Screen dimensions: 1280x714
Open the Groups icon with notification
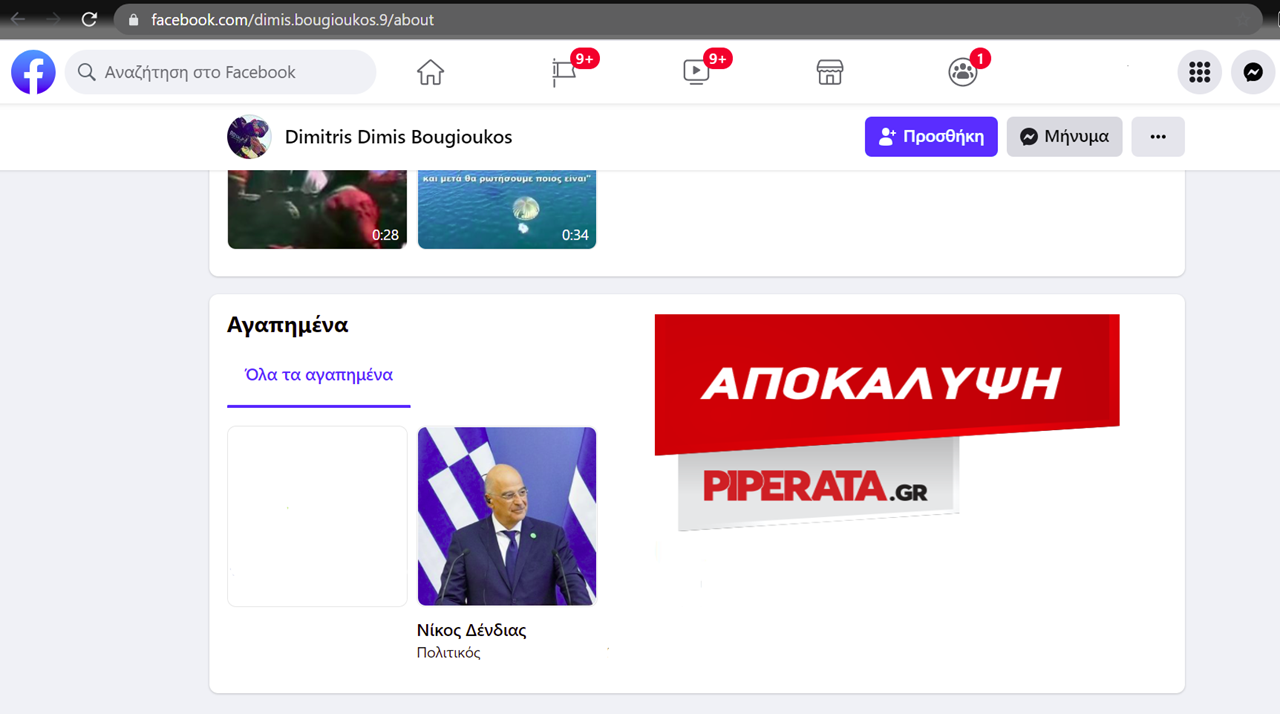coord(962,73)
